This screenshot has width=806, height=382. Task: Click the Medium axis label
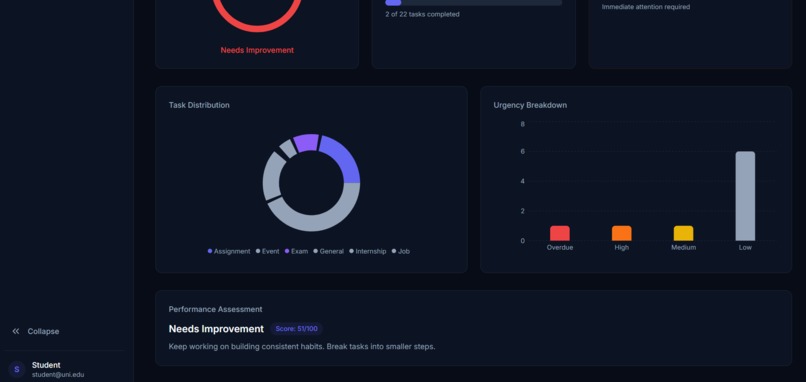(x=683, y=247)
